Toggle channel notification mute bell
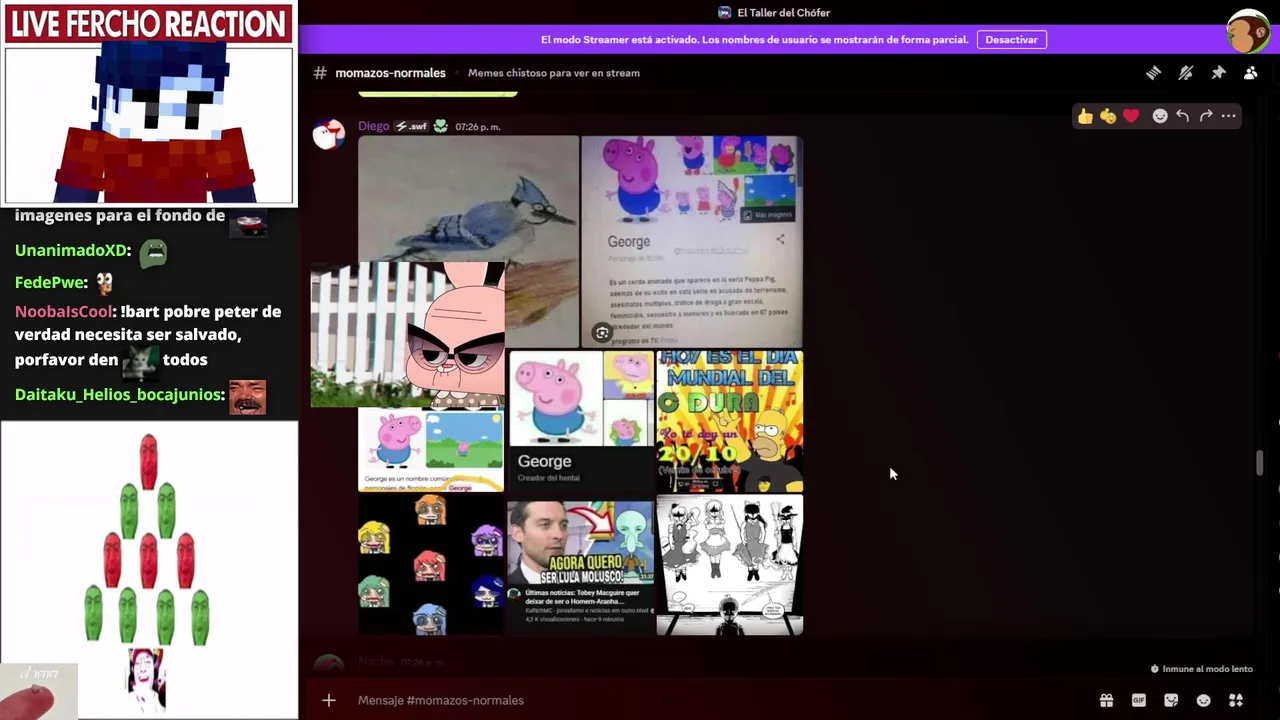This screenshot has height=720, width=1280. tap(1186, 73)
